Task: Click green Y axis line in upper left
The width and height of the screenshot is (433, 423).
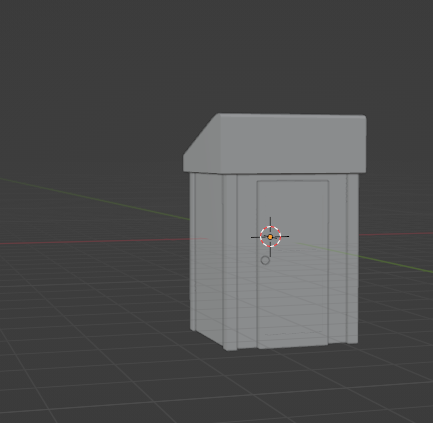Action: [93, 199]
